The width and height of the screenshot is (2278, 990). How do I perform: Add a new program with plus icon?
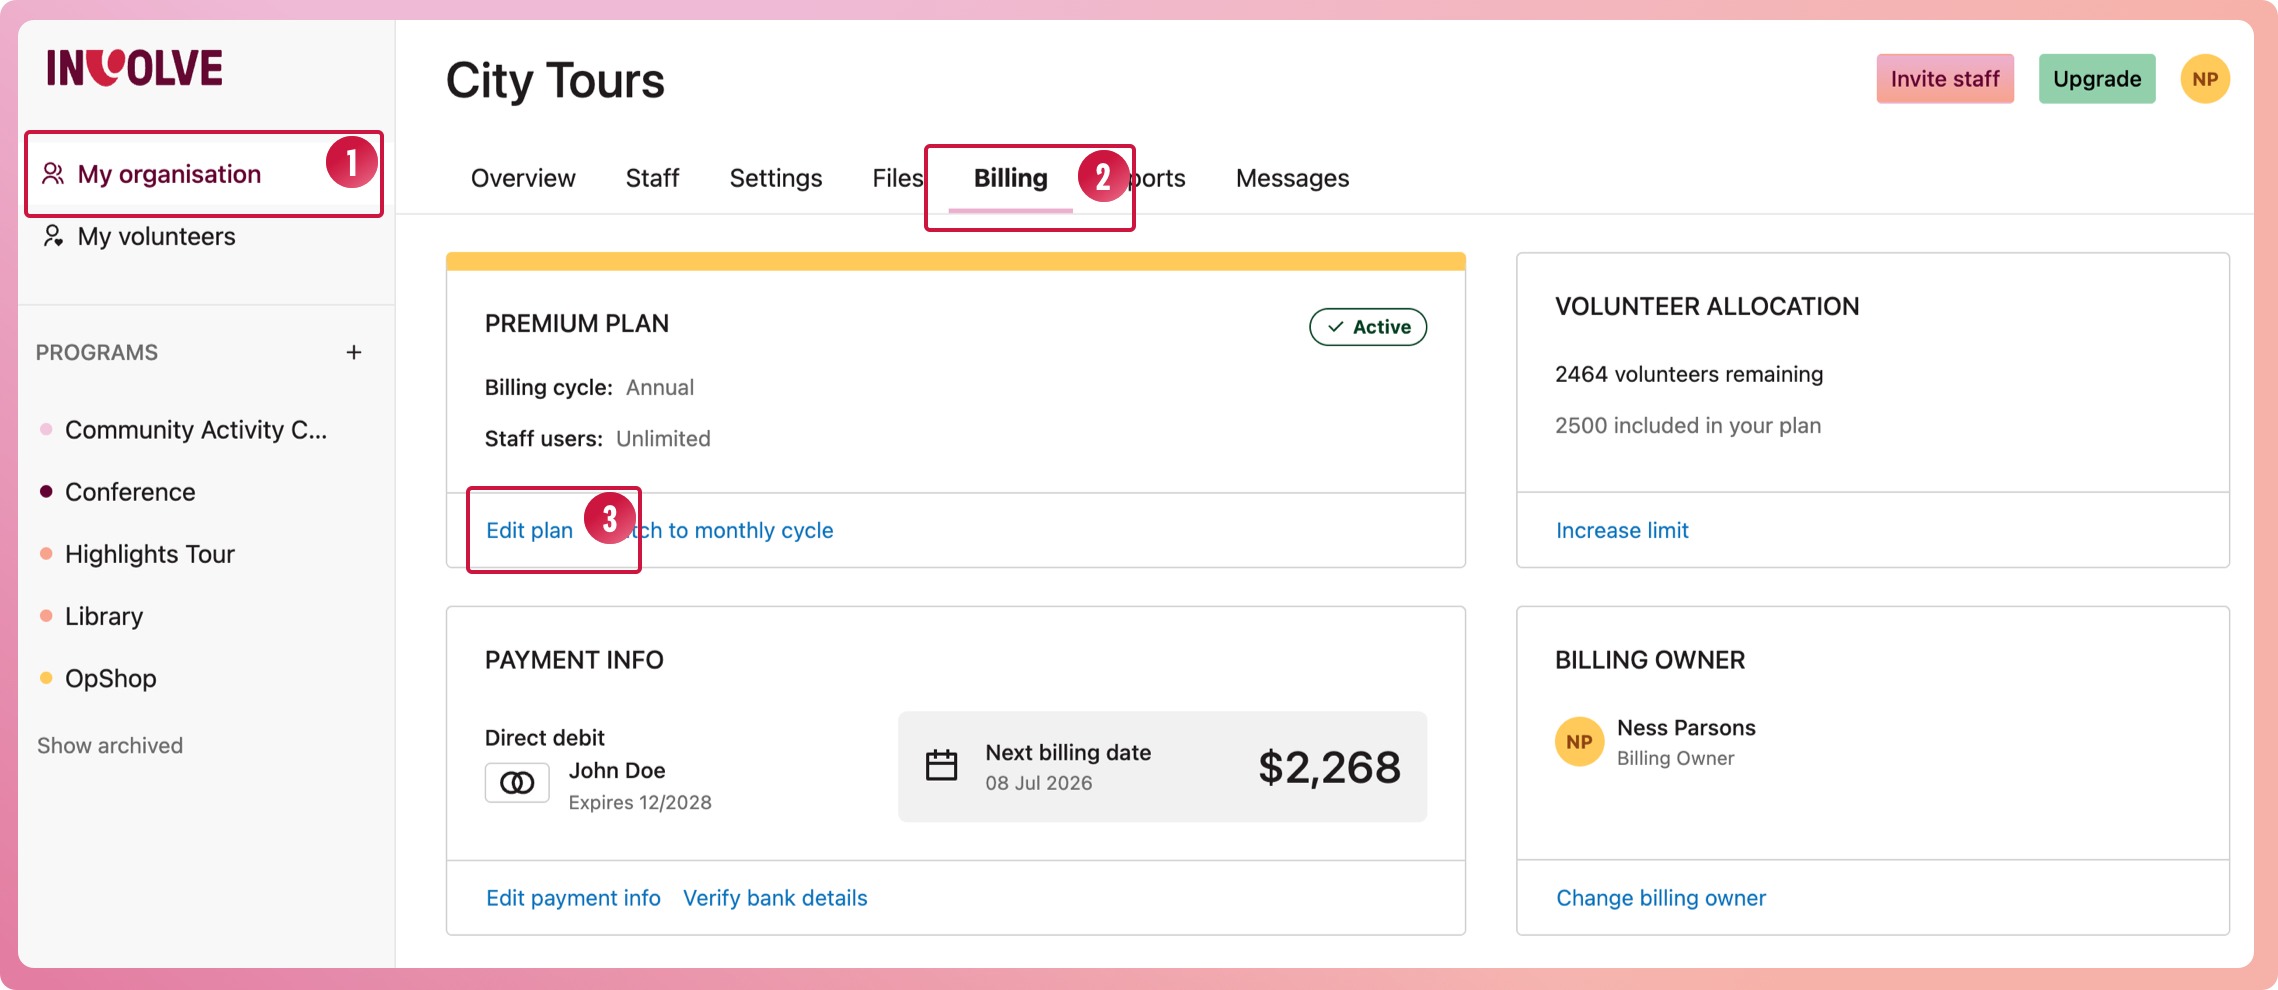coord(354,352)
